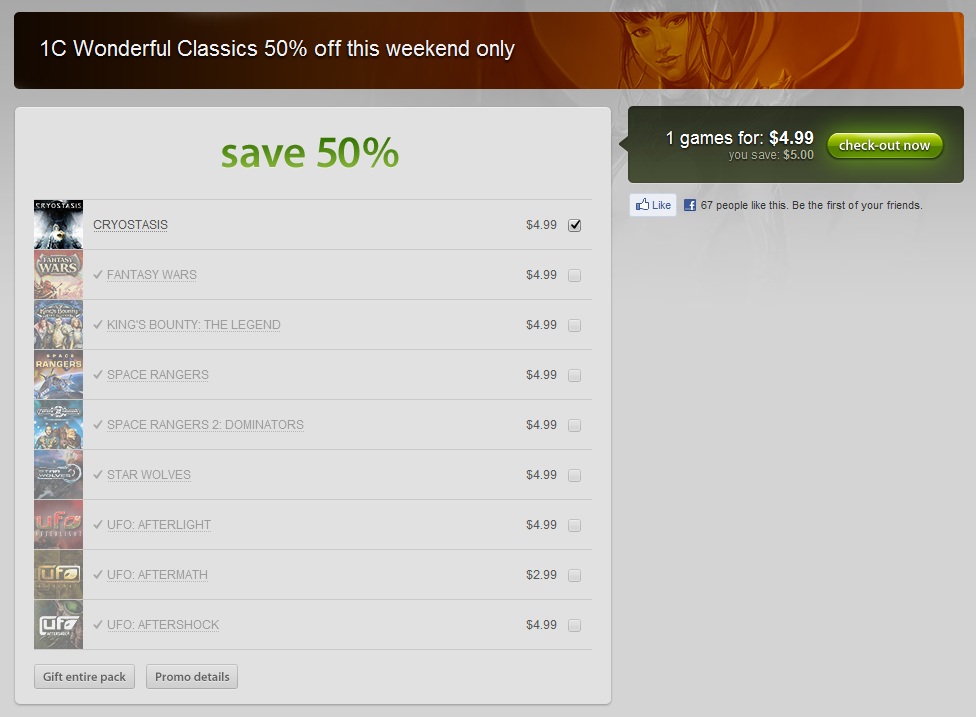Check the Space Rangers 2: Dominators box
The width and height of the screenshot is (976, 717).
point(575,425)
